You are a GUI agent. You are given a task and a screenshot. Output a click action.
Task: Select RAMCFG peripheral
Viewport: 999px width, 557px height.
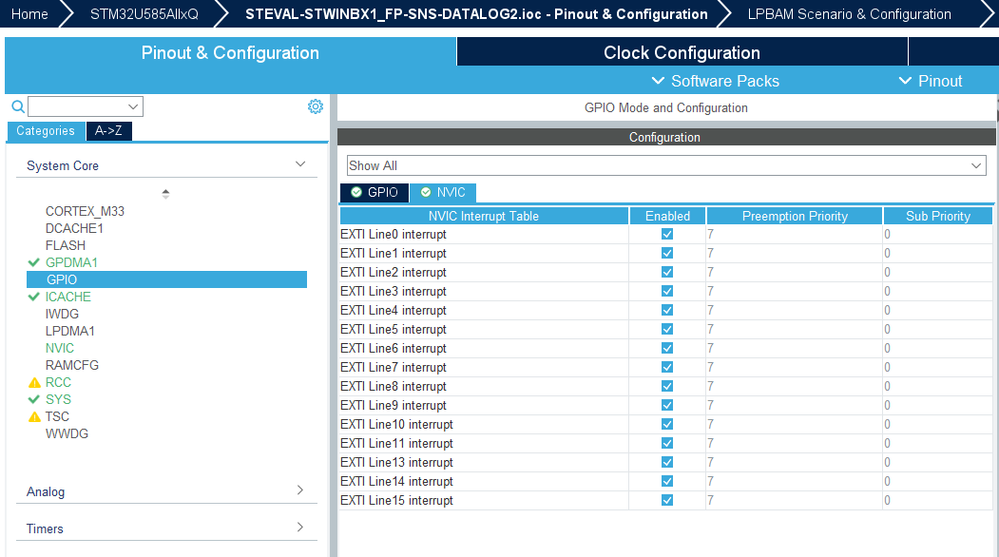72,365
